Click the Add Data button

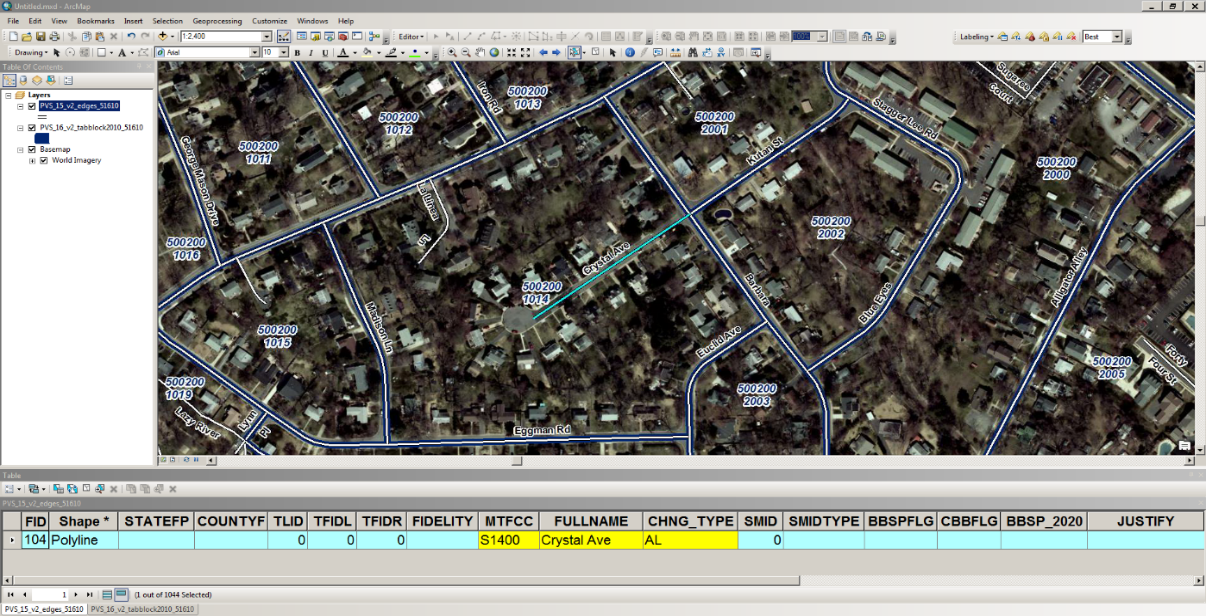pos(163,36)
